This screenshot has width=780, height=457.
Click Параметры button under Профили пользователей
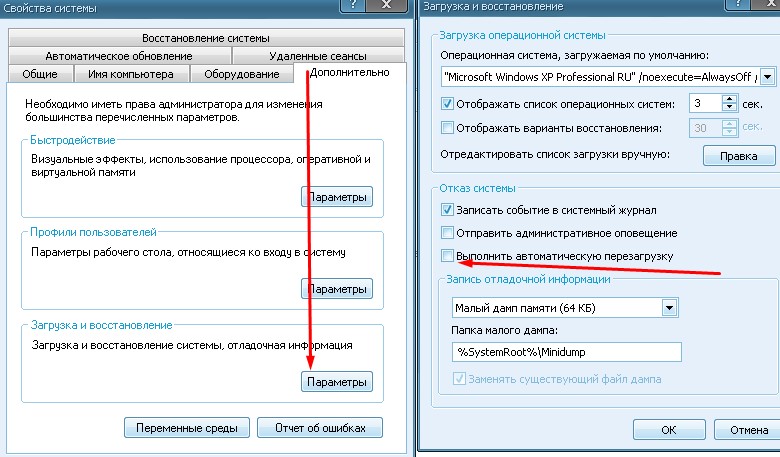337,289
